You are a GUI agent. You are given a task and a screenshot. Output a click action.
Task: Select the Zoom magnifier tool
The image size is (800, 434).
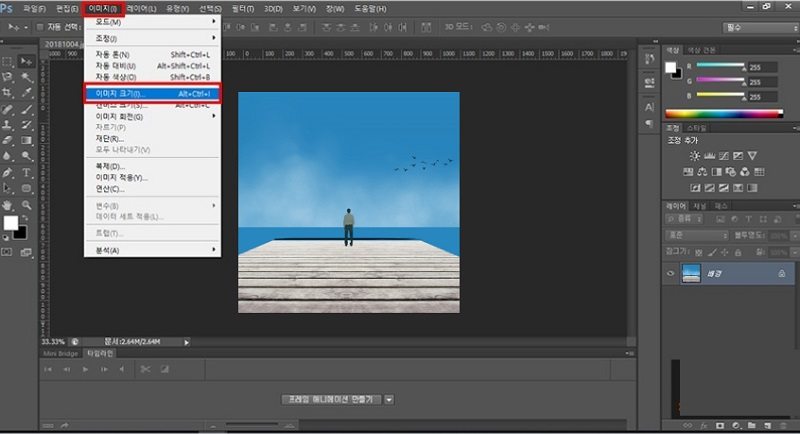(x=26, y=204)
